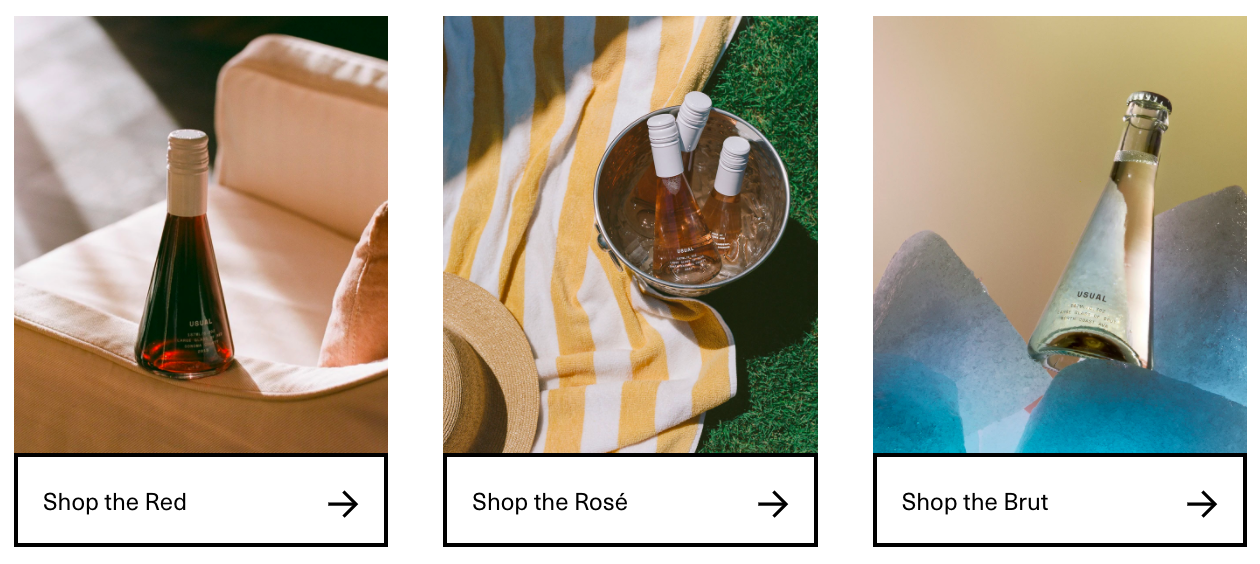Click the arrow icon beside Shop the Red
The height and width of the screenshot is (564, 1260).
click(343, 503)
